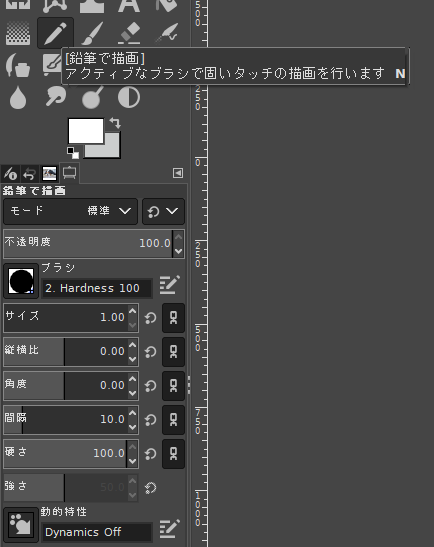Click the white foreground color swatch
This screenshot has width=434, height=547.
pyautogui.click(x=85, y=130)
